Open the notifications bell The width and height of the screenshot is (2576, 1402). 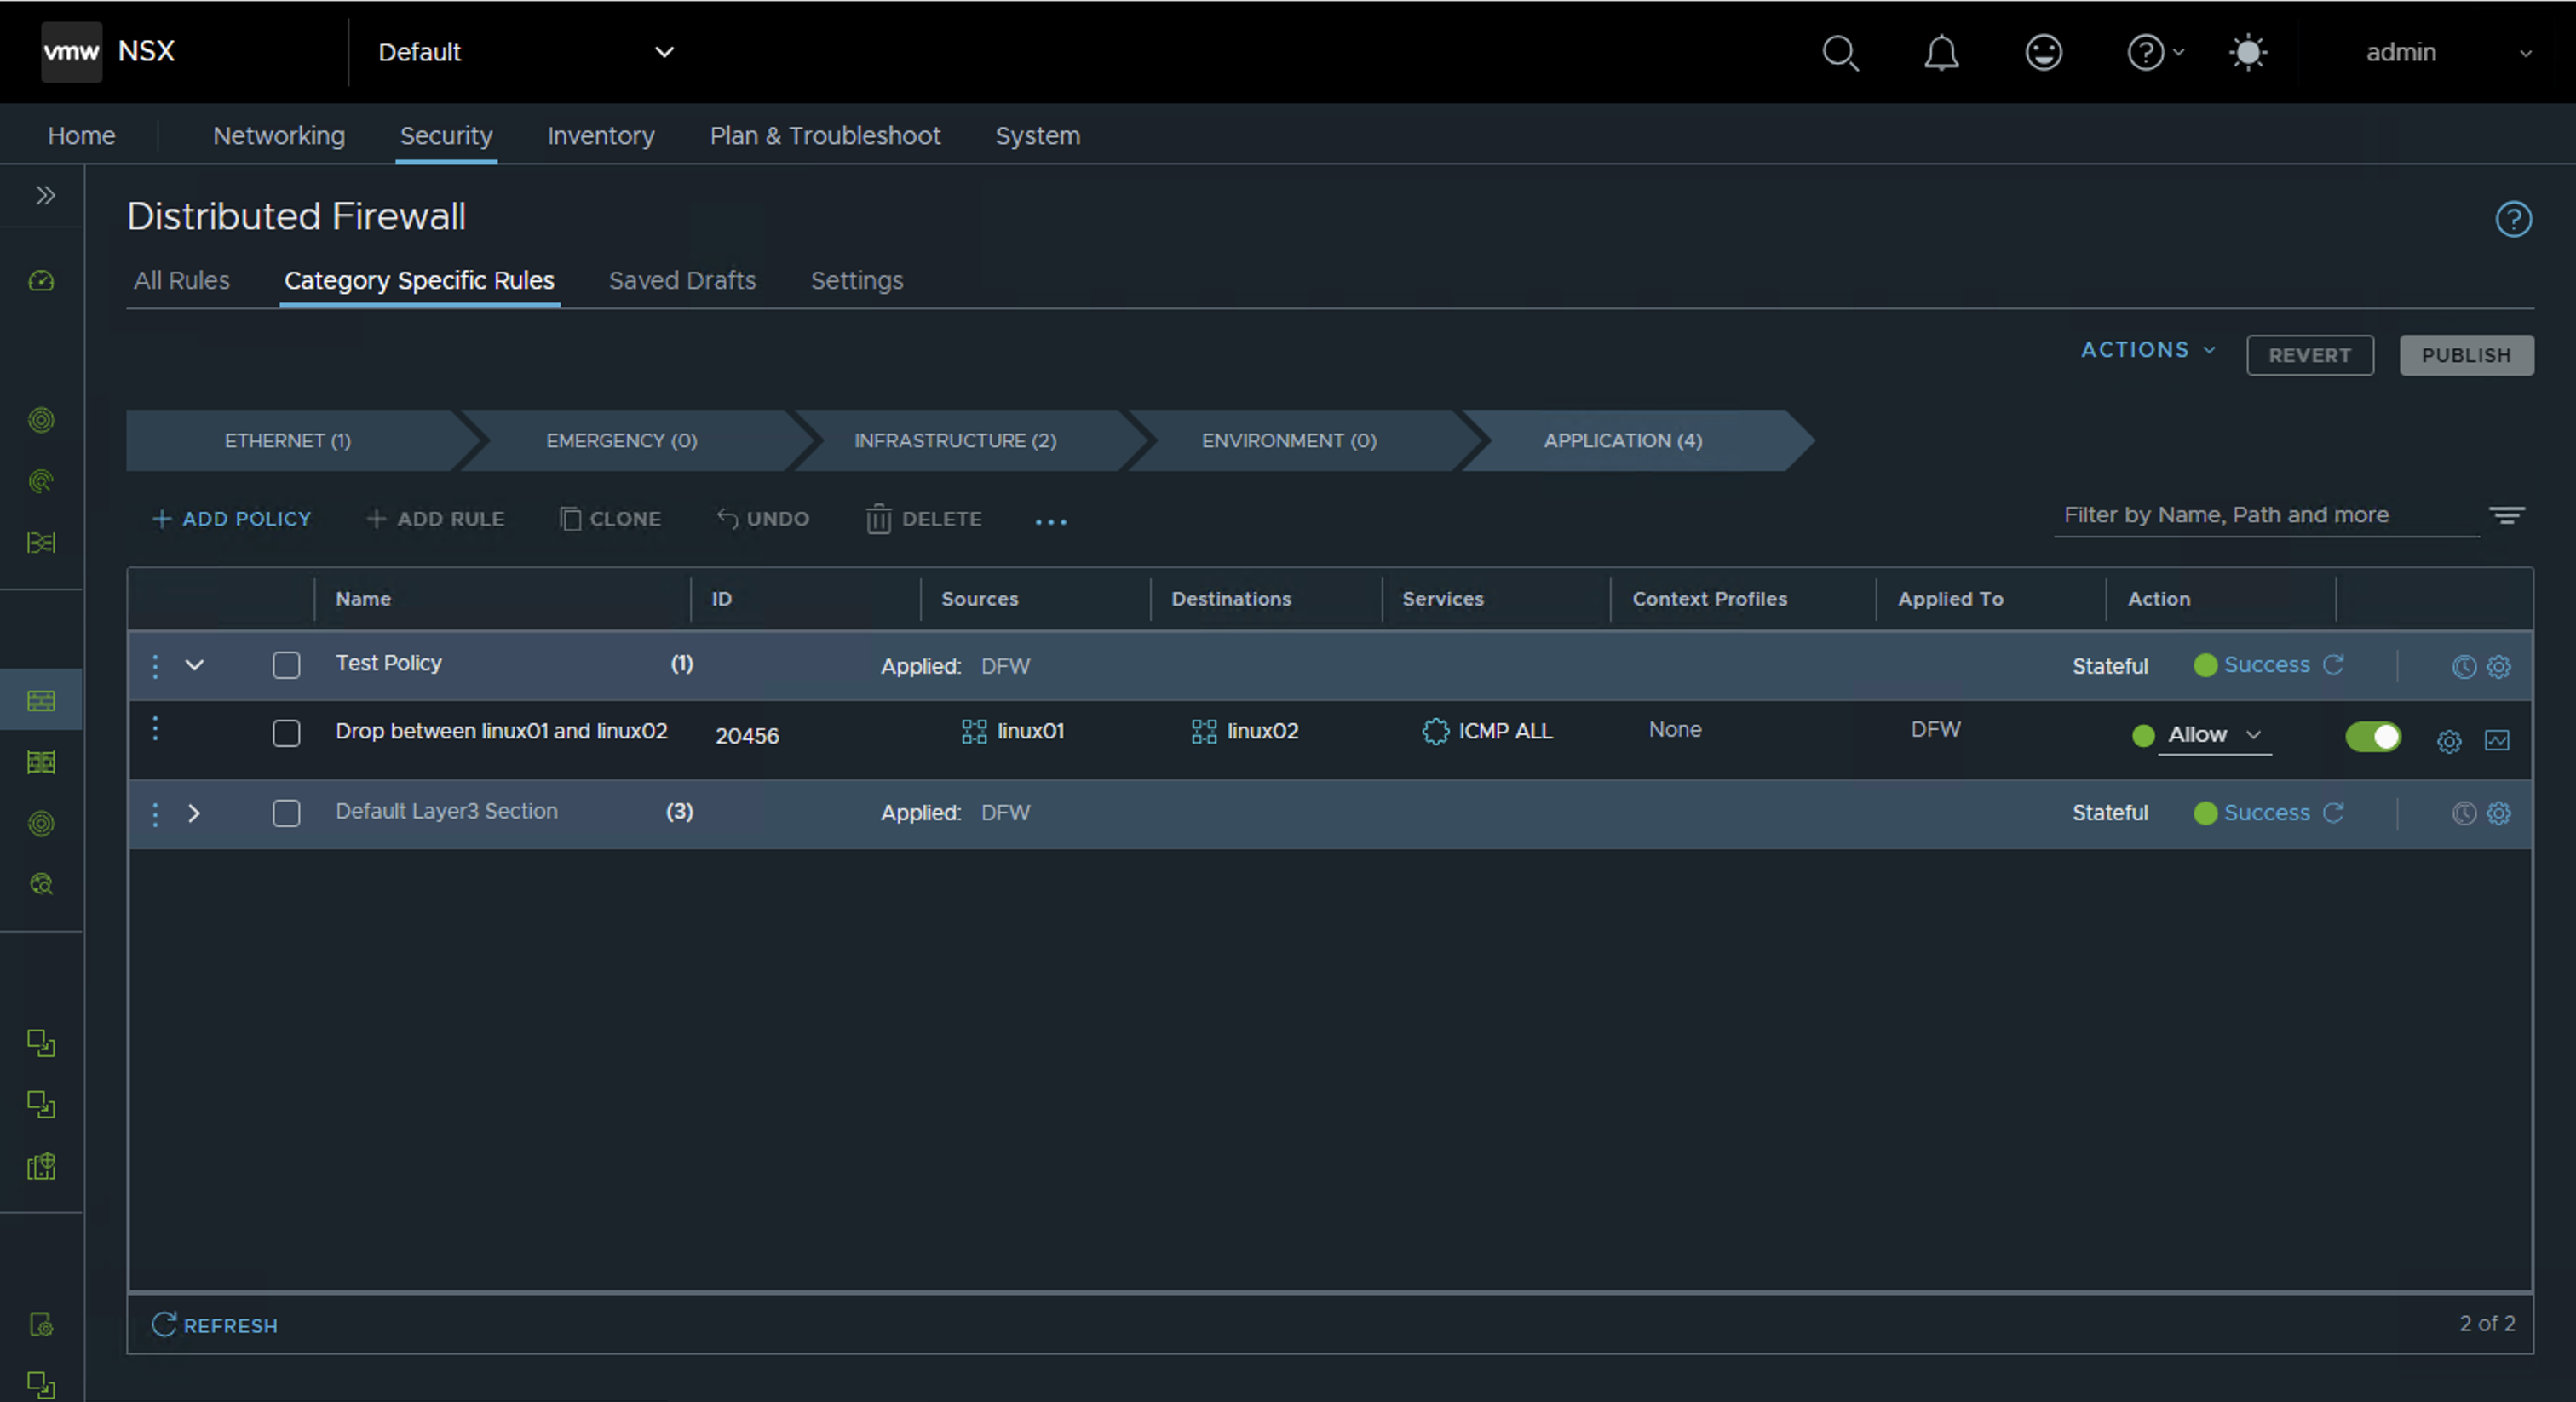point(1941,52)
